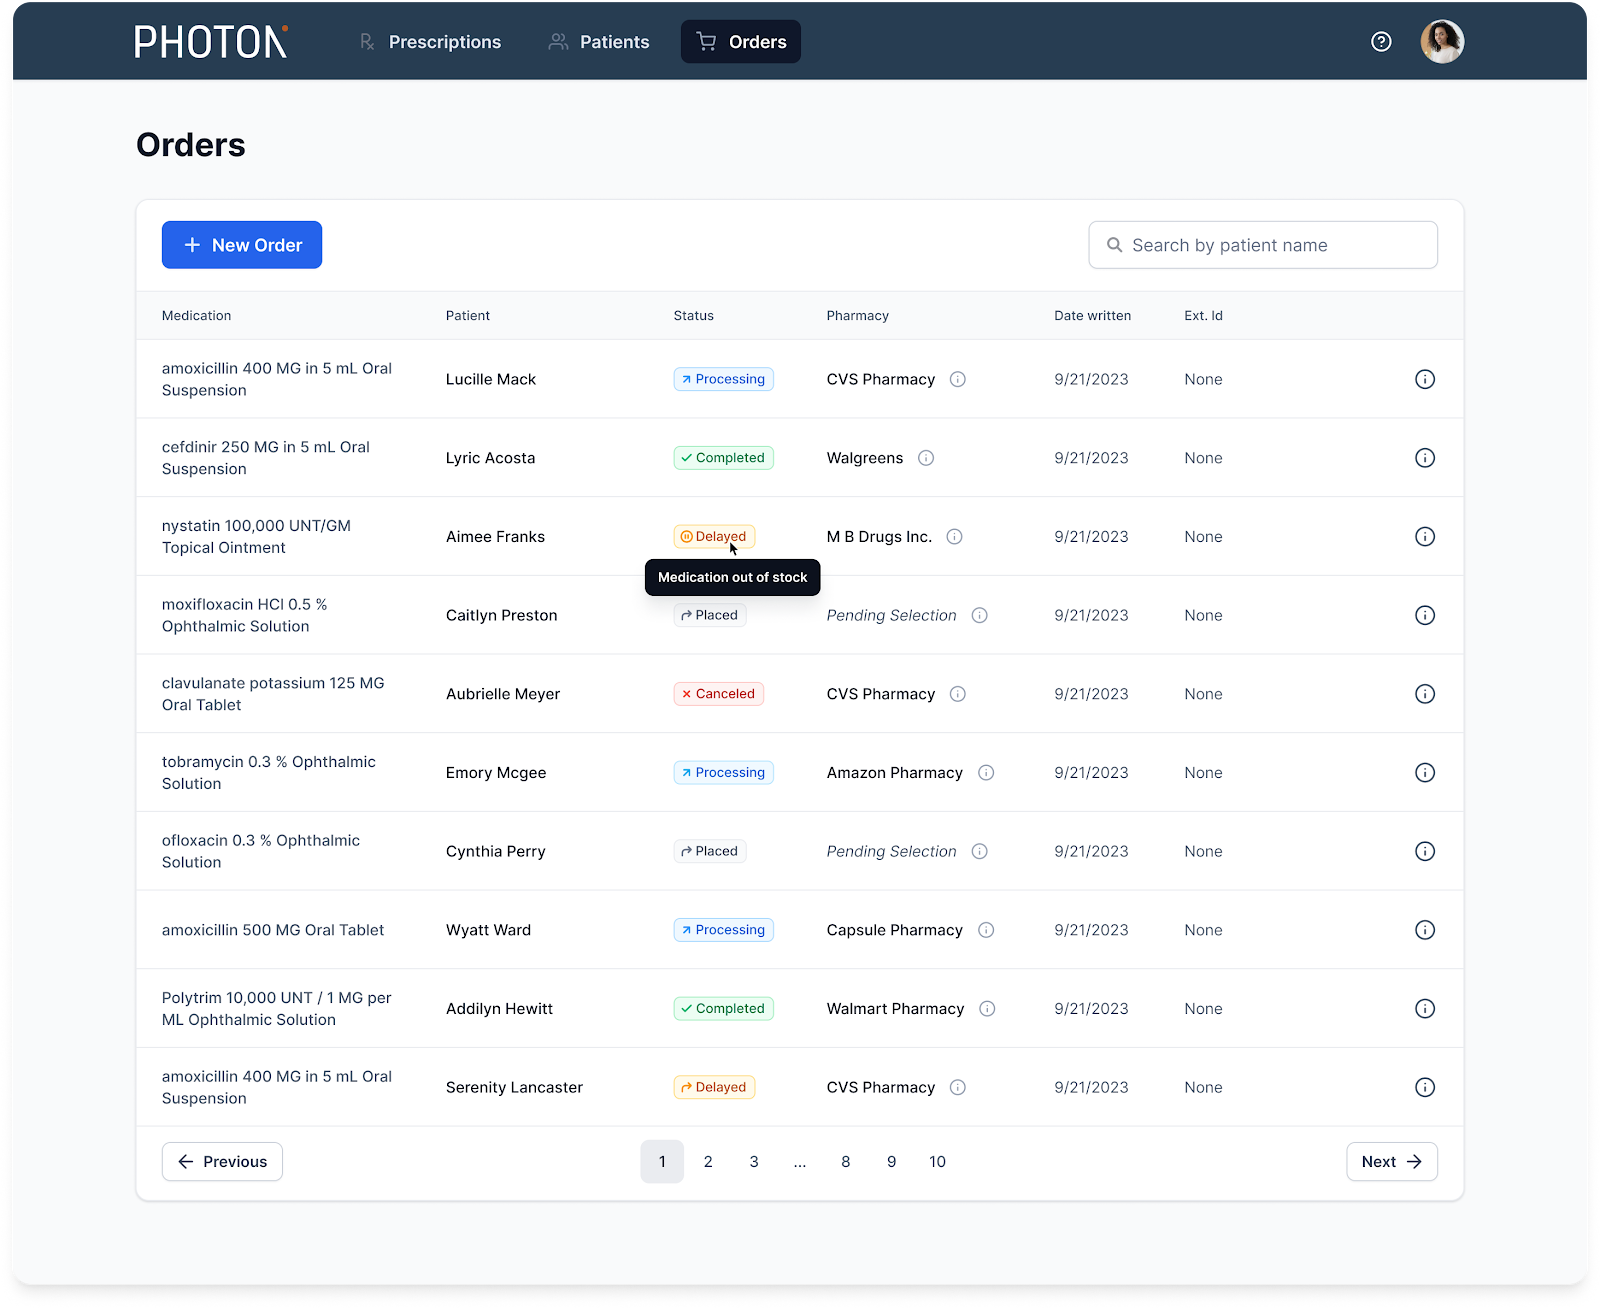Open the help question mark icon
1600x1308 pixels.
[x=1381, y=42]
